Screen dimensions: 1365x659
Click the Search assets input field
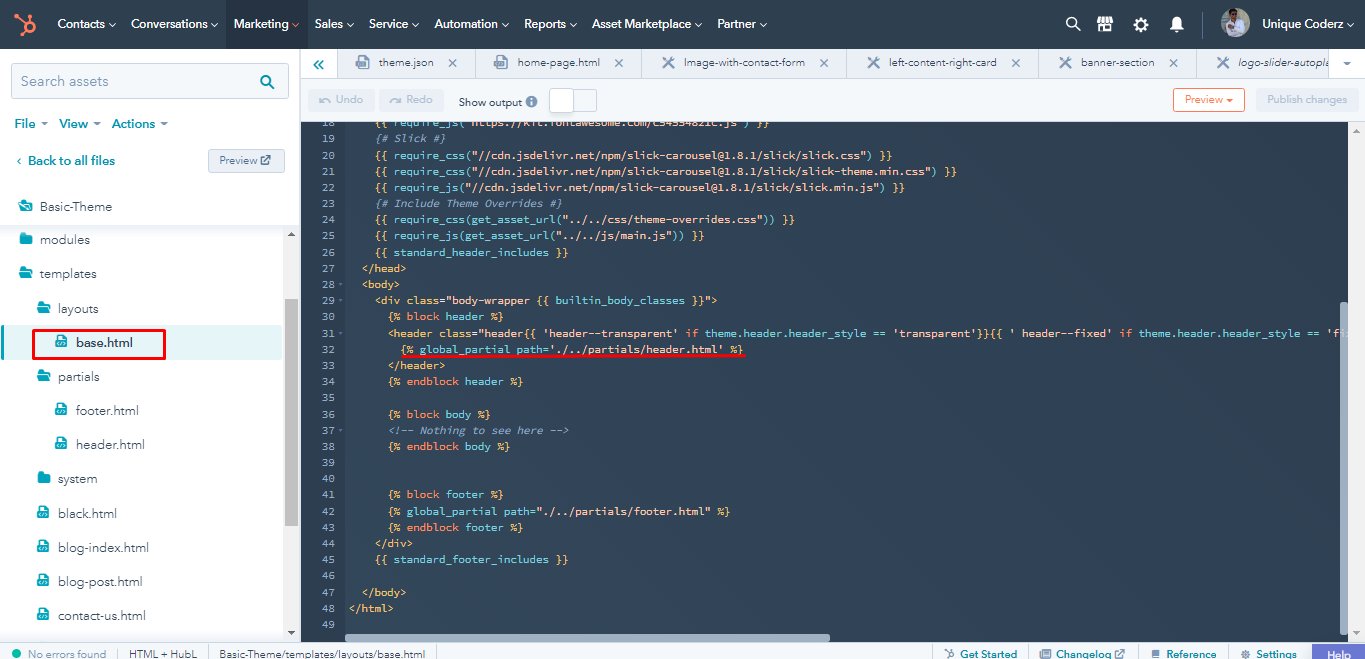pos(135,82)
